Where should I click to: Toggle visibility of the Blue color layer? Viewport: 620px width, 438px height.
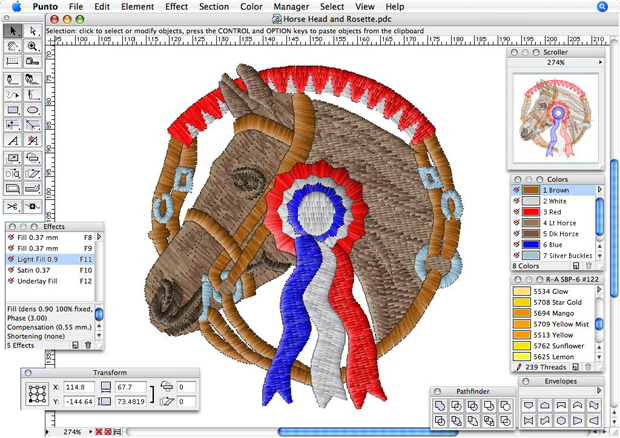tap(516, 243)
